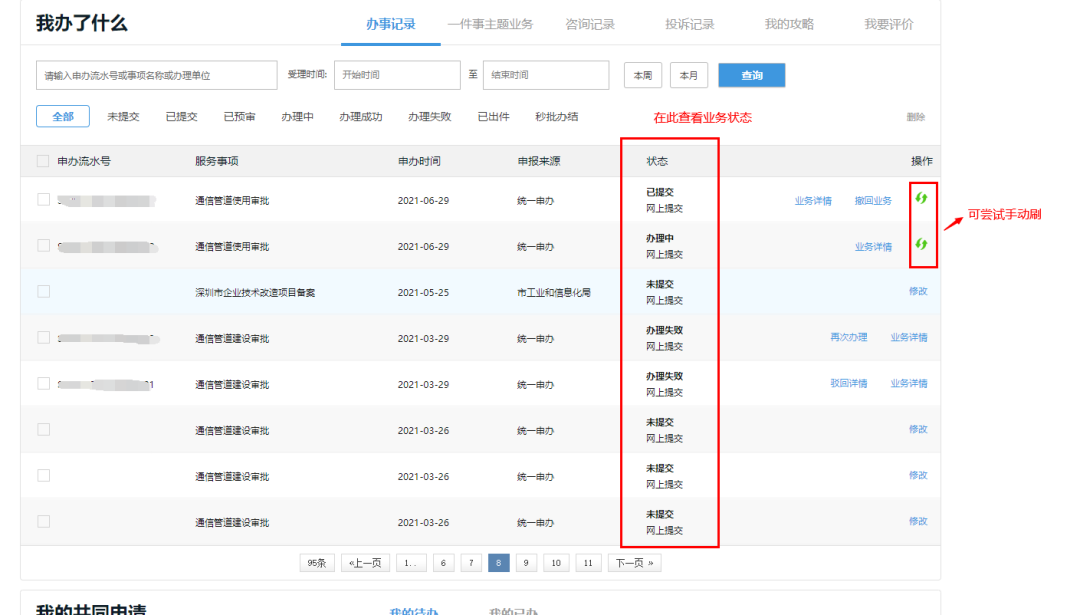Screen dimensions: 1080x615
Task: Open the 我要评价 tab
Action: tap(889, 24)
